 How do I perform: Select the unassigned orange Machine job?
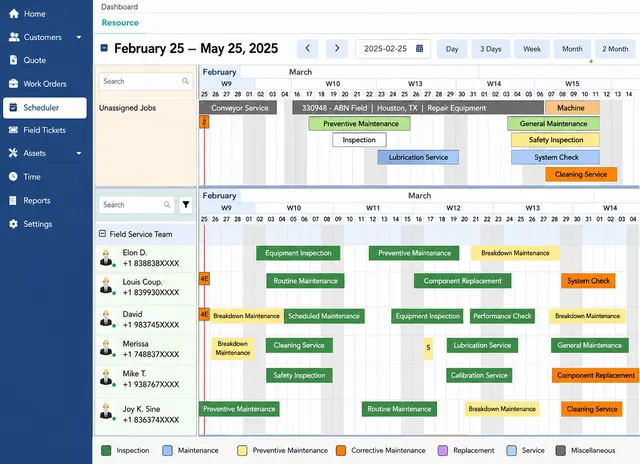572,108
